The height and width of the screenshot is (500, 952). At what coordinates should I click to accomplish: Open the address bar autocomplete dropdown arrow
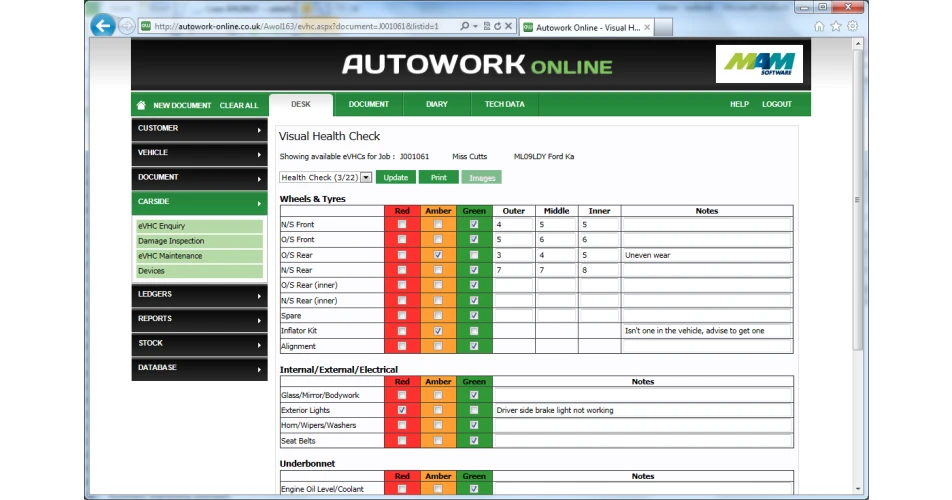point(475,26)
